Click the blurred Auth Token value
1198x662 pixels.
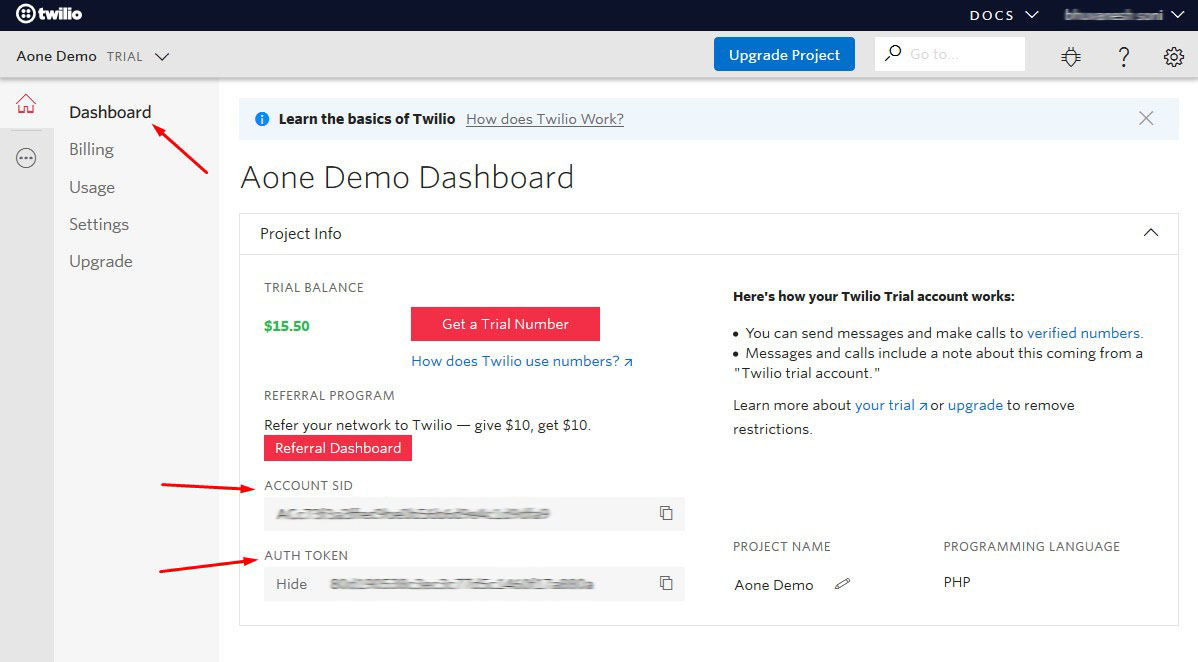(x=461, y=584)
